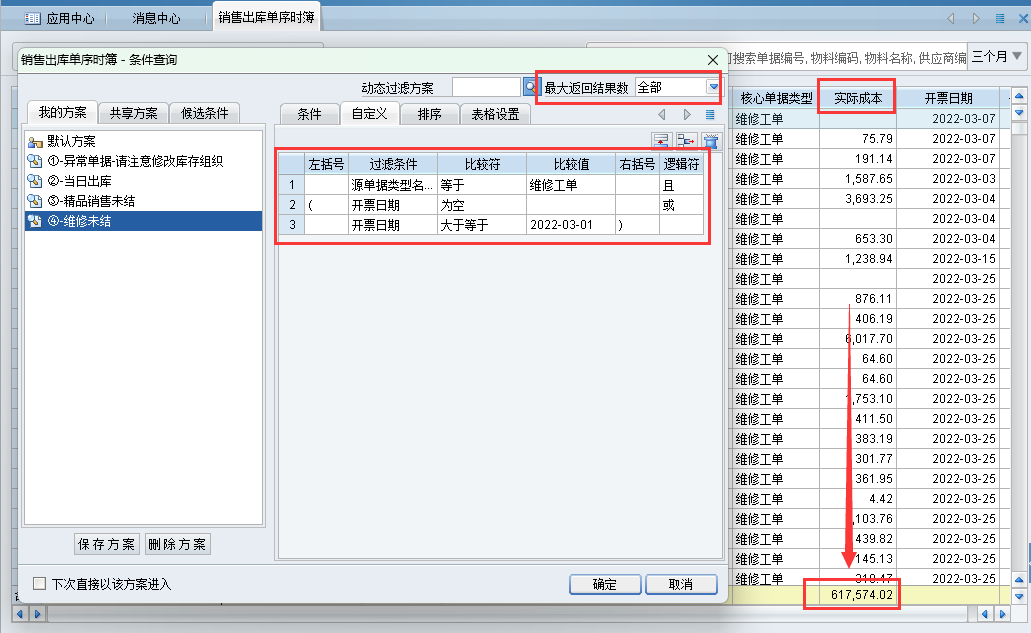This screenshot has height=633, width=1031.
Task: Toggle 下次直接以该方案进入 checkbox
Action: (40, 584)
